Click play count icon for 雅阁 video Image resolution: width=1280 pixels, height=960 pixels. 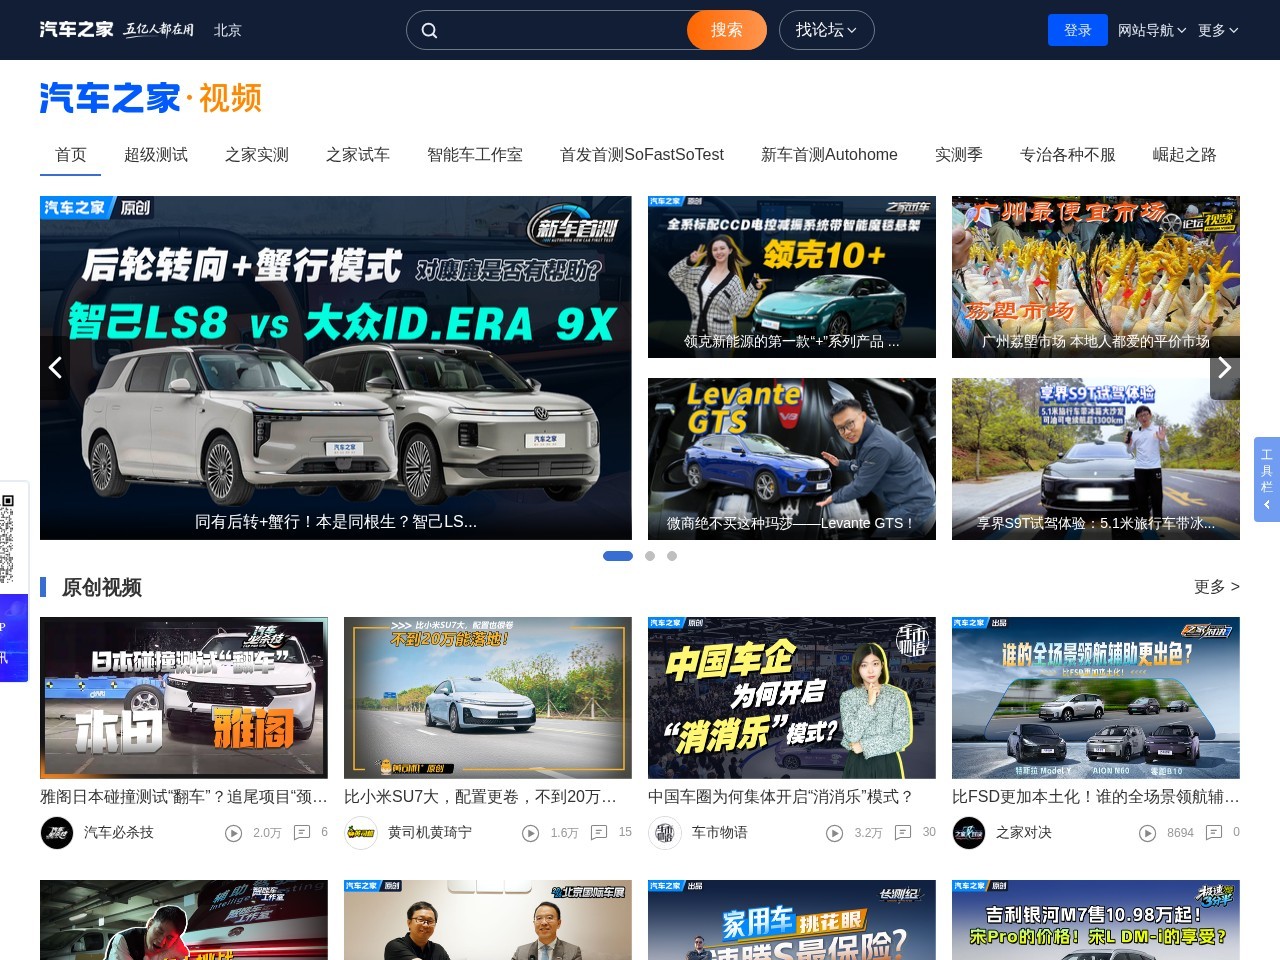click(234, 833)
